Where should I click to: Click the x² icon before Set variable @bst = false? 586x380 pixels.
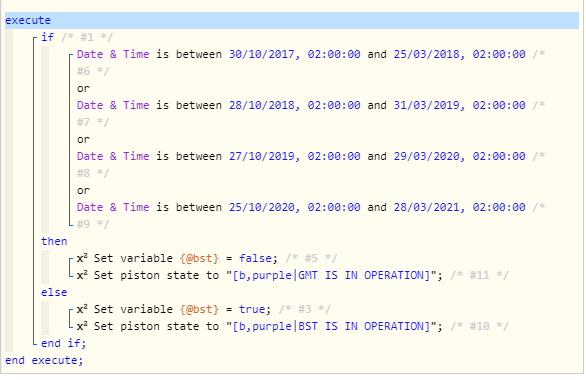(x=82, y=258)
